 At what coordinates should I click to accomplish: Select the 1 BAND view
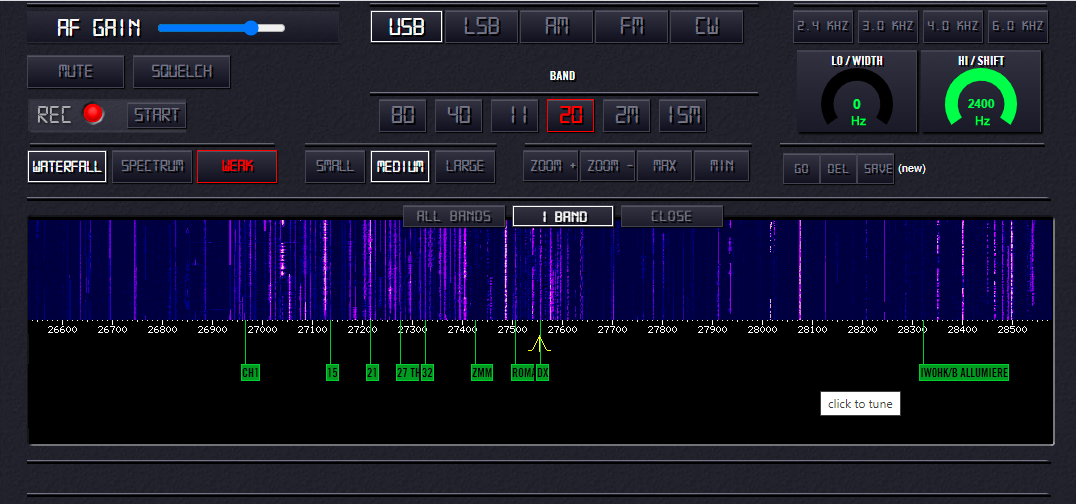point(563,216)
